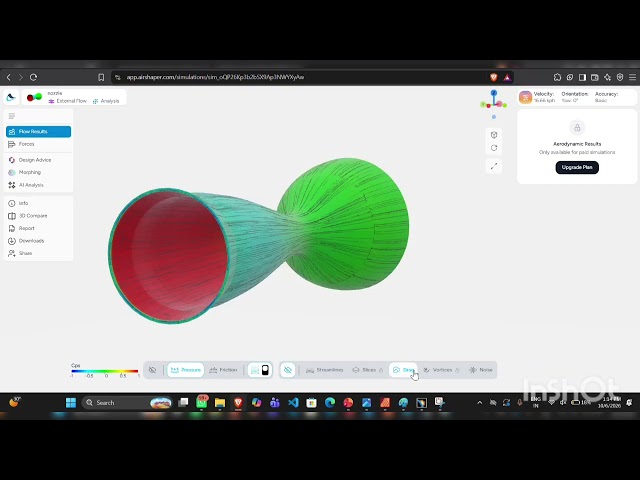
Task: Click the view cube icon button
Action: (494, 135)
